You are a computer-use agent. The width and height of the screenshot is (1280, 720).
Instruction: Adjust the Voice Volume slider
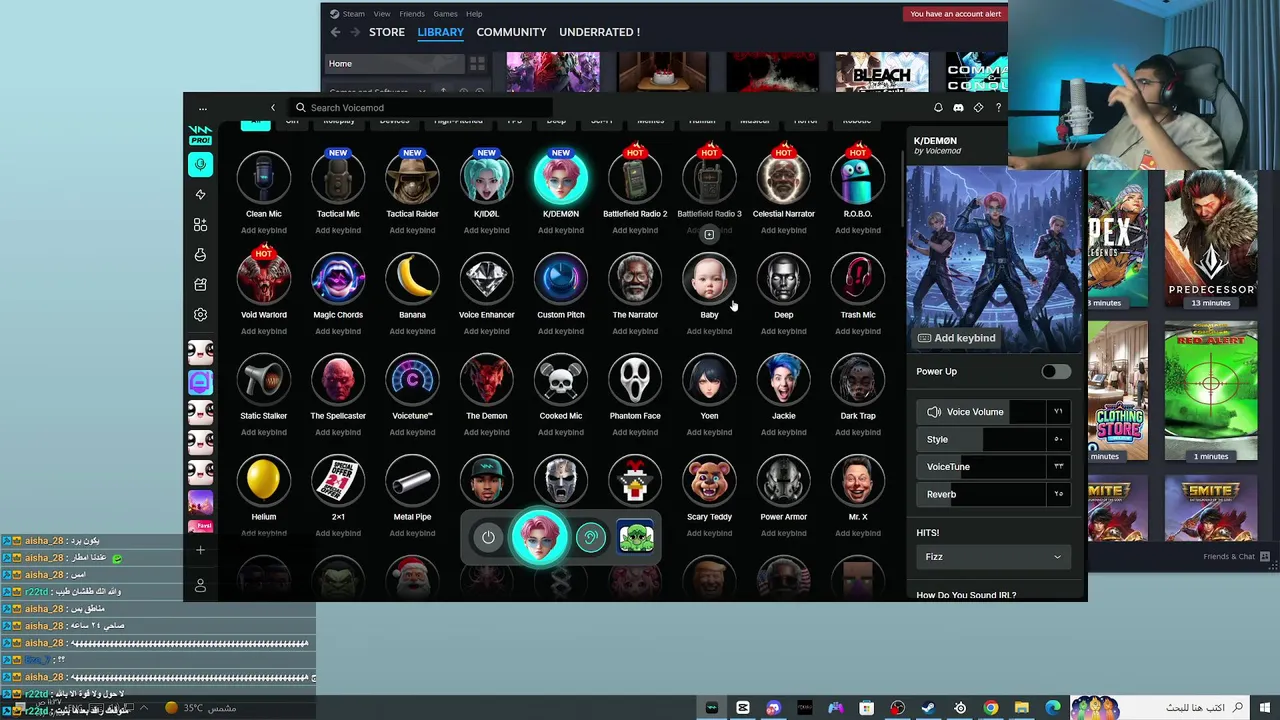(993, 412)
